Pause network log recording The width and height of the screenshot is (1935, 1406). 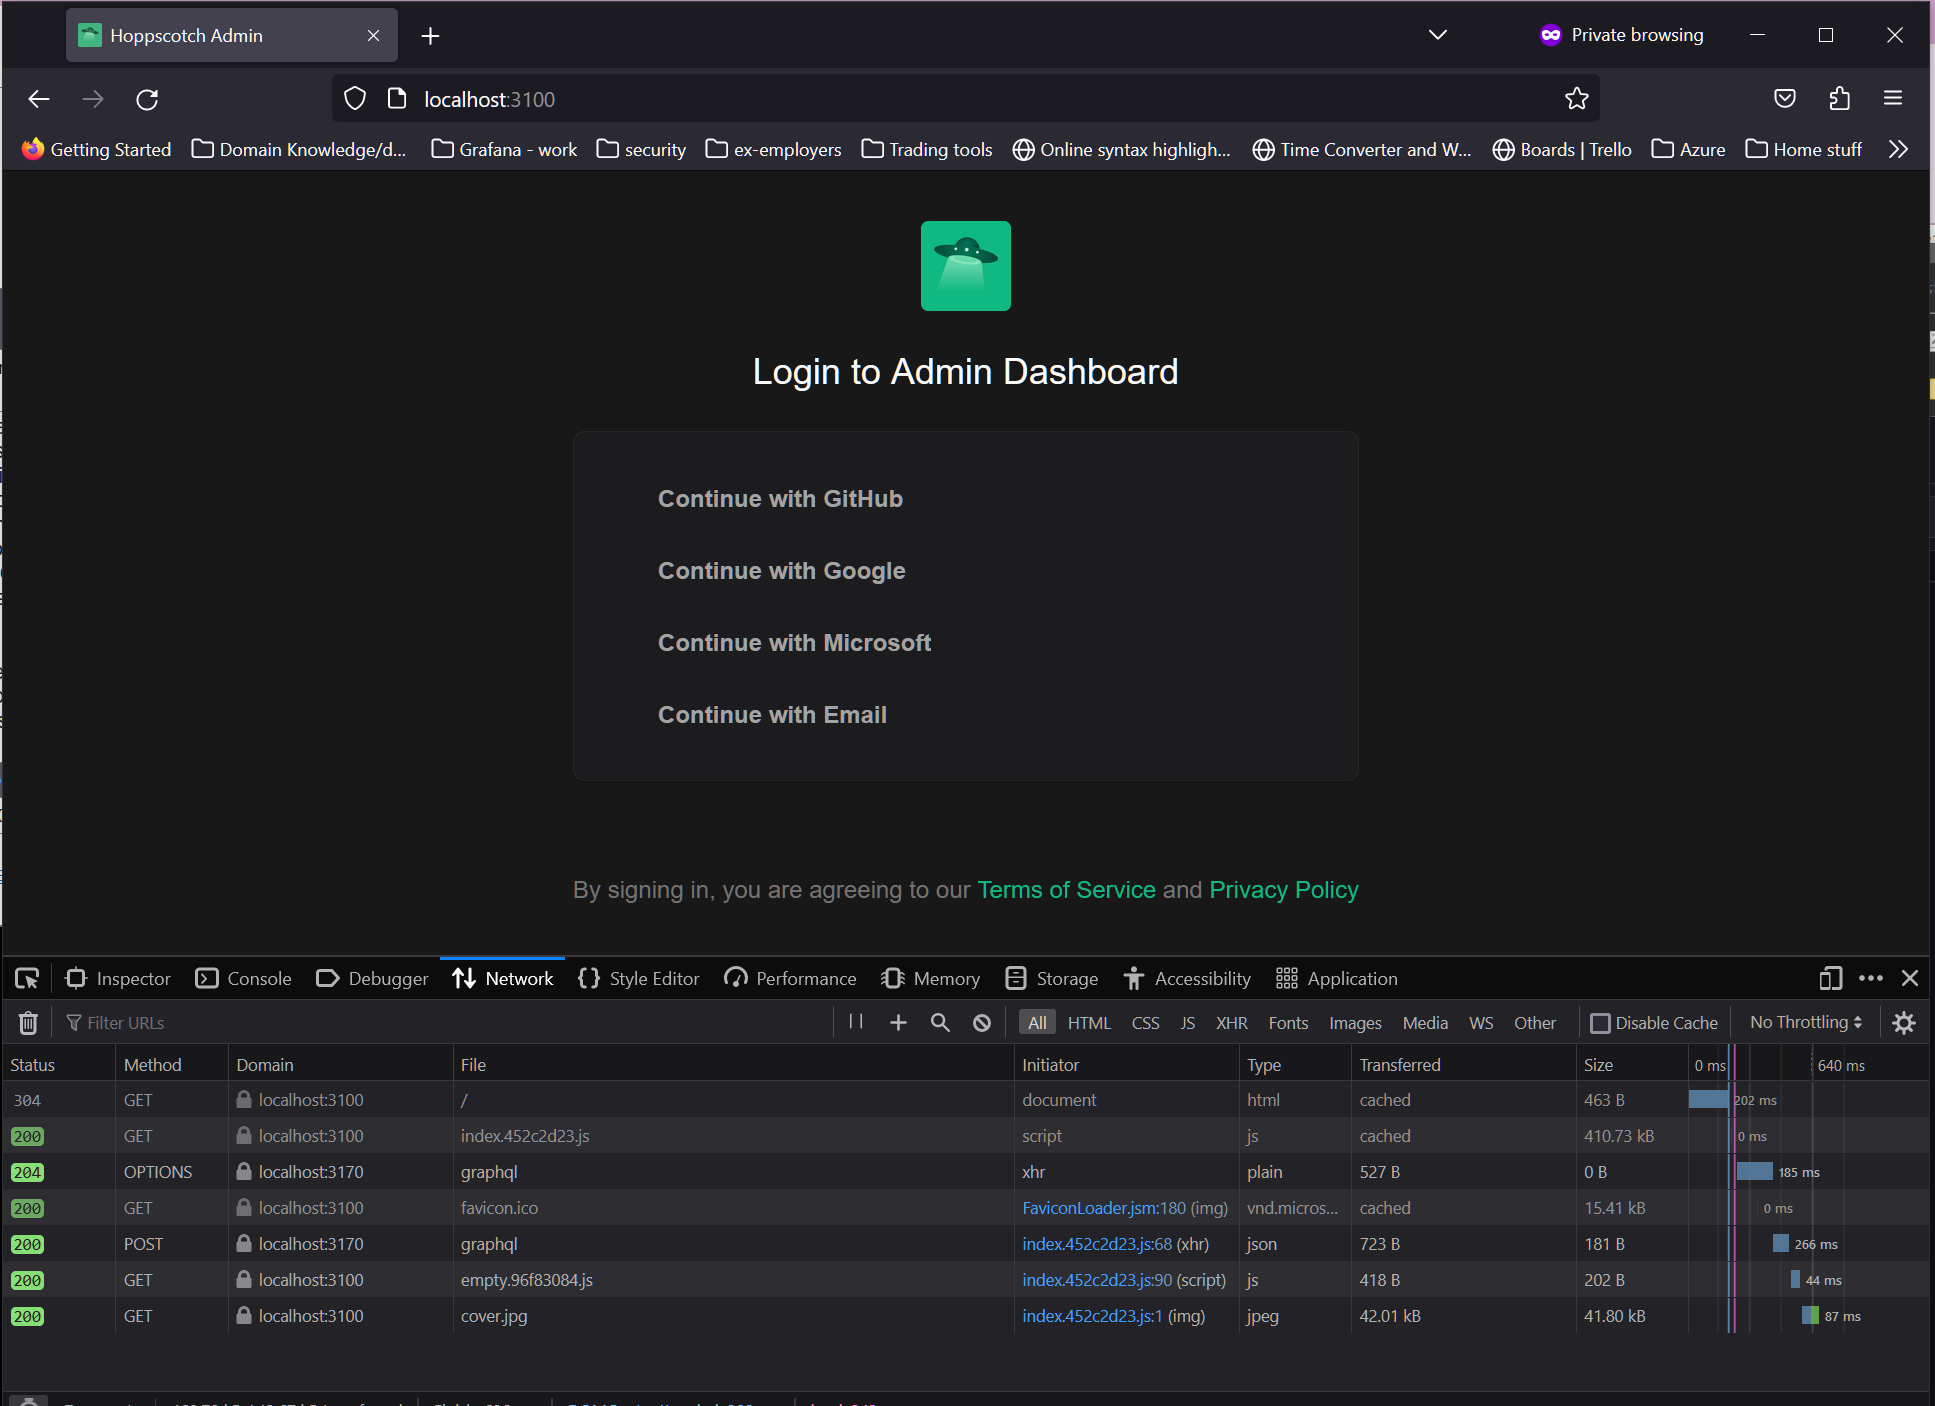click(855, 1022)
